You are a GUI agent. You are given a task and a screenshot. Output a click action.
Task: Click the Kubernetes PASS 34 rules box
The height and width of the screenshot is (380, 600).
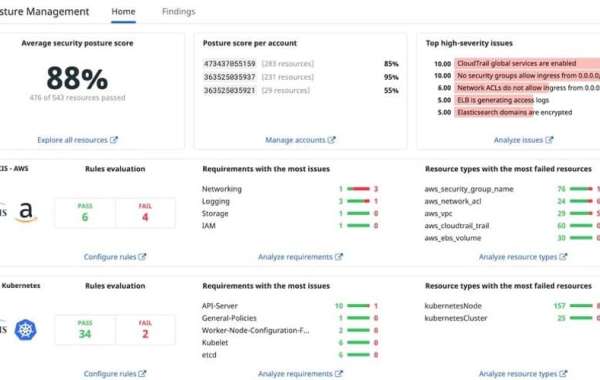(85, 330)
